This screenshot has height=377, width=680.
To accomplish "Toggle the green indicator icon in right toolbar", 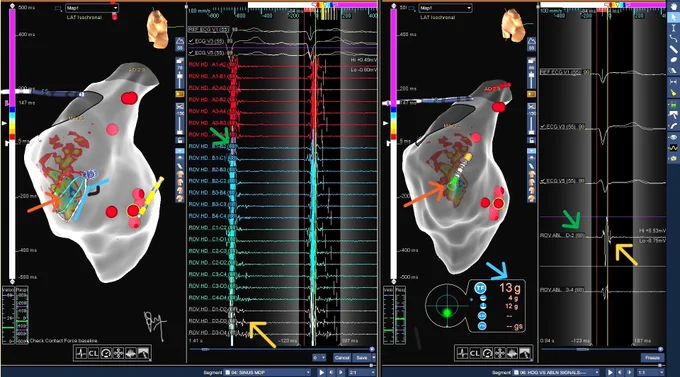I will 673,104.
